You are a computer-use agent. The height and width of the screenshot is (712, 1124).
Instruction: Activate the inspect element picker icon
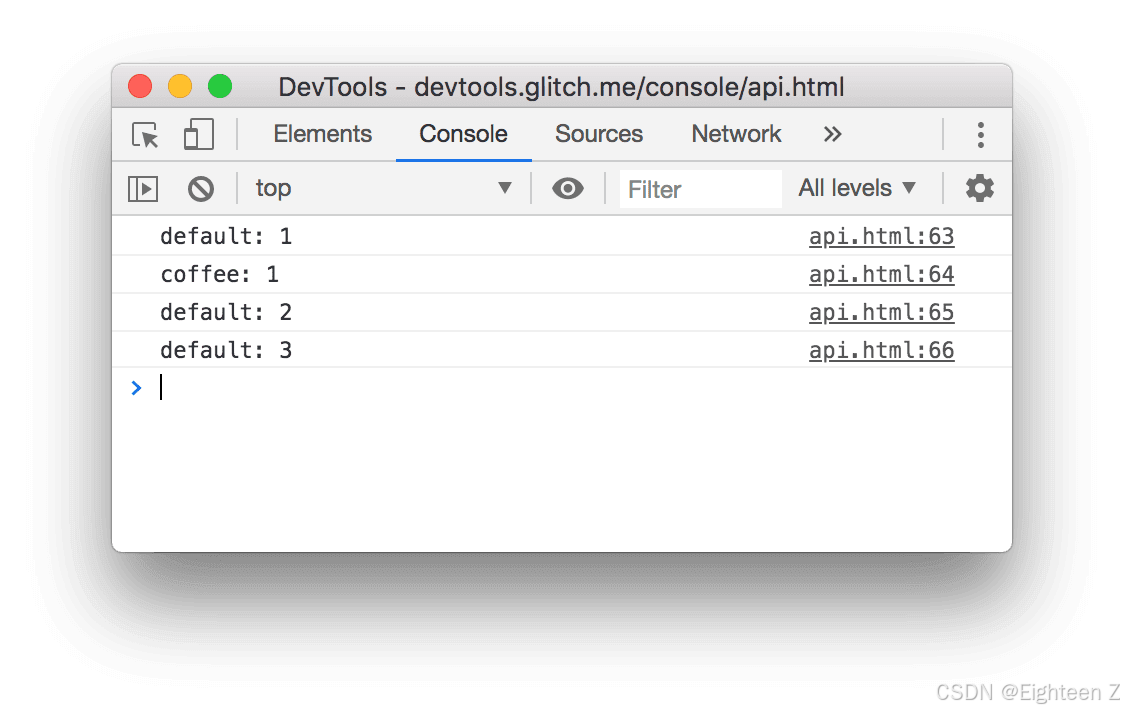[x=146, y=135]
